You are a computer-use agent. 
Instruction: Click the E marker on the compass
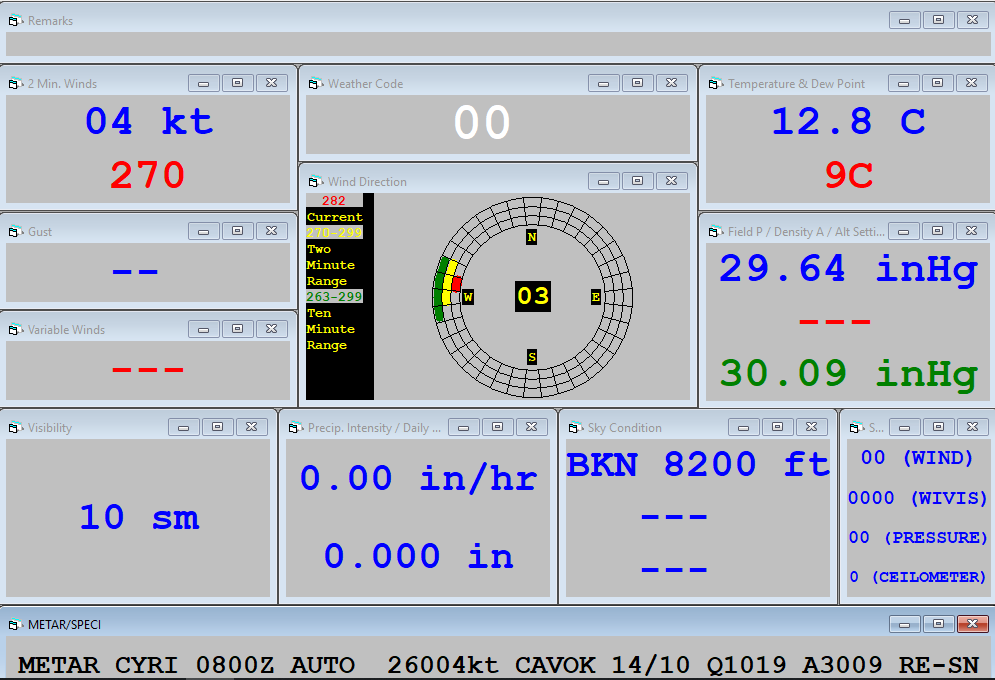[595, 297]
